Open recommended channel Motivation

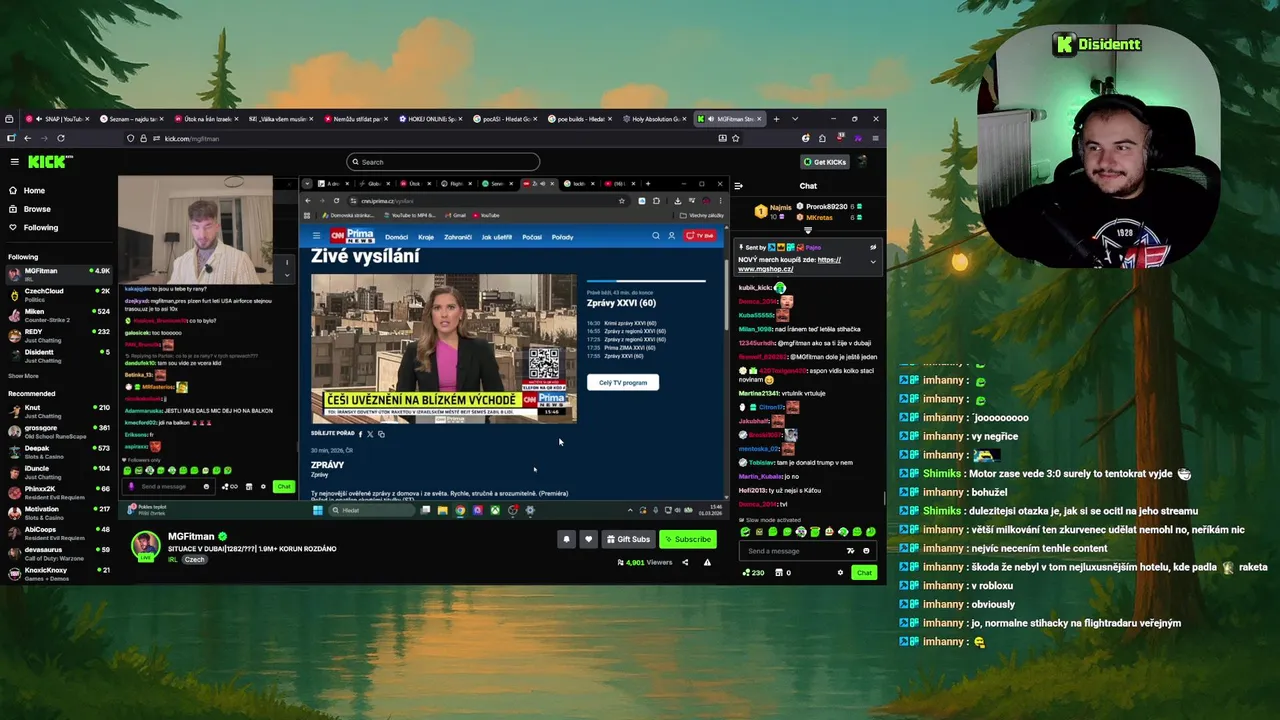point(60,512)
